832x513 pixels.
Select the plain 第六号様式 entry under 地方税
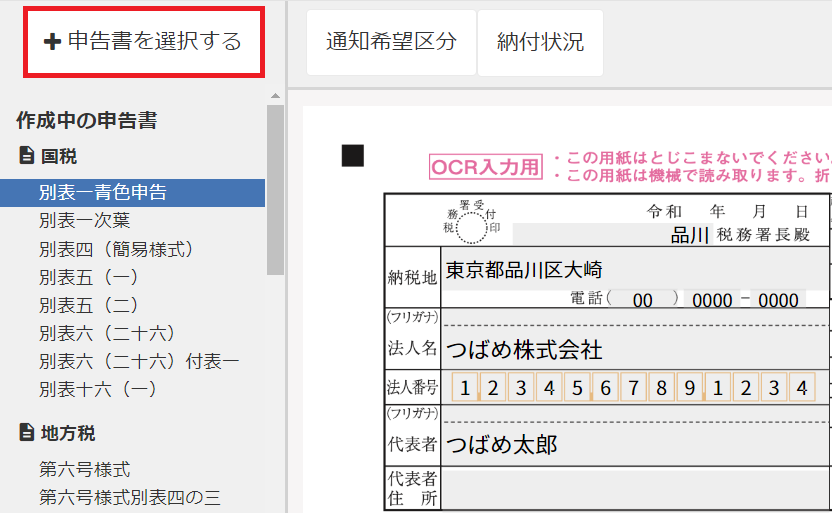[x=85, y=469]
